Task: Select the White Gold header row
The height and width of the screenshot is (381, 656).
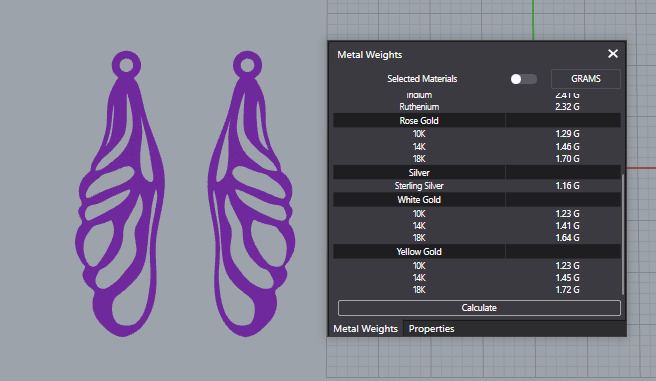Action: [x=477, y=199]
